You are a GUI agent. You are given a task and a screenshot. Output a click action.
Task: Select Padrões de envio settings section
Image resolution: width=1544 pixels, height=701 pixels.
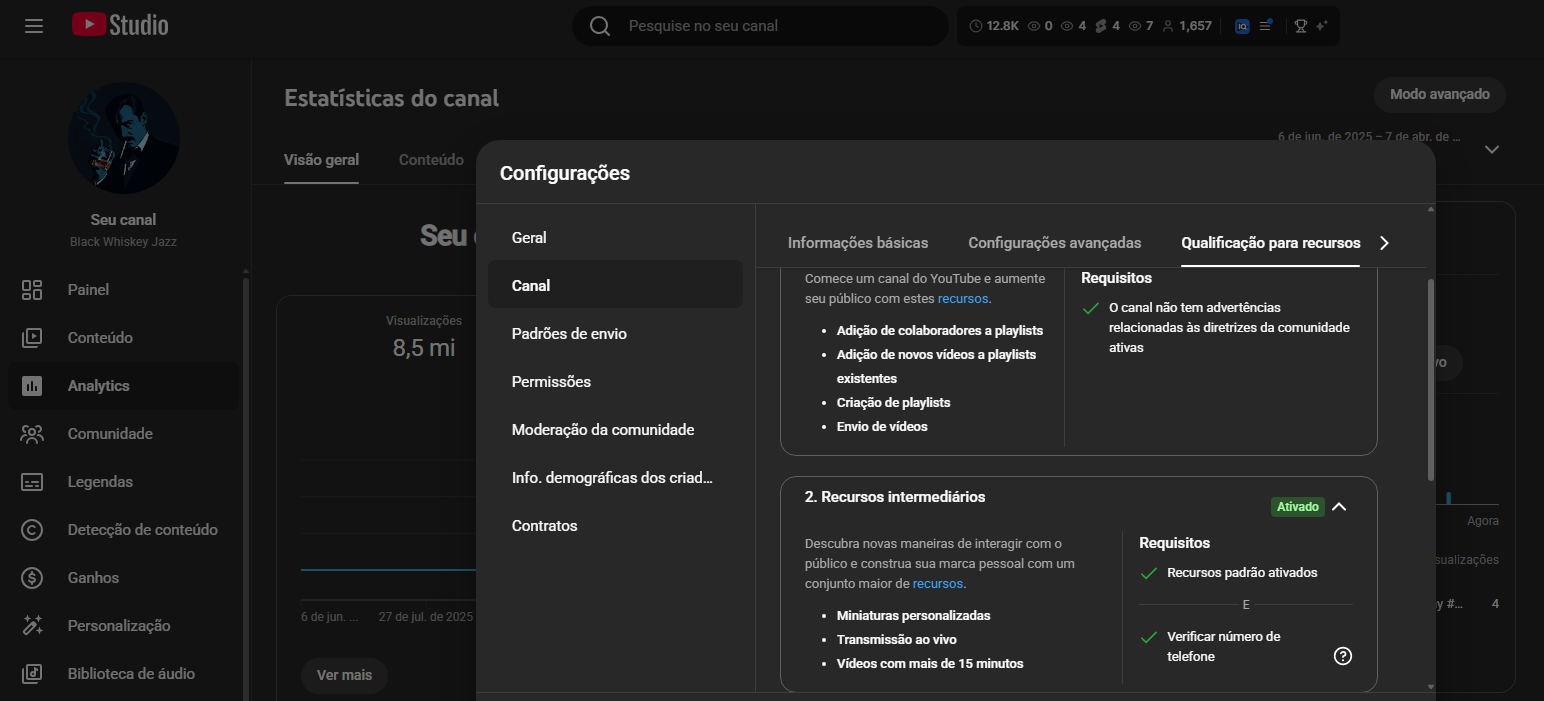coord(569,334)
